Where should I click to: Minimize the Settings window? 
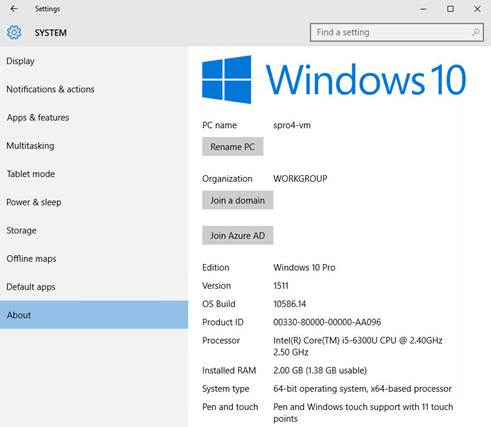(423, 9)
